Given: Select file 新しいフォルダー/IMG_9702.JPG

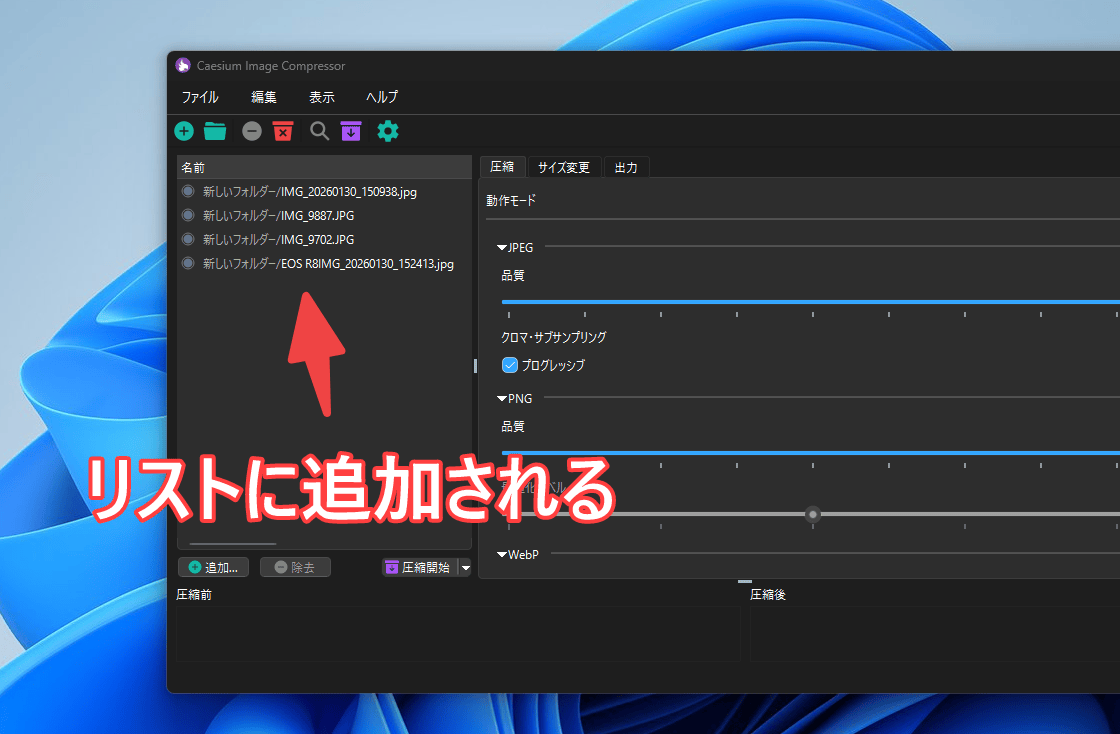Looking at the screenshot, I should (278, 239).
